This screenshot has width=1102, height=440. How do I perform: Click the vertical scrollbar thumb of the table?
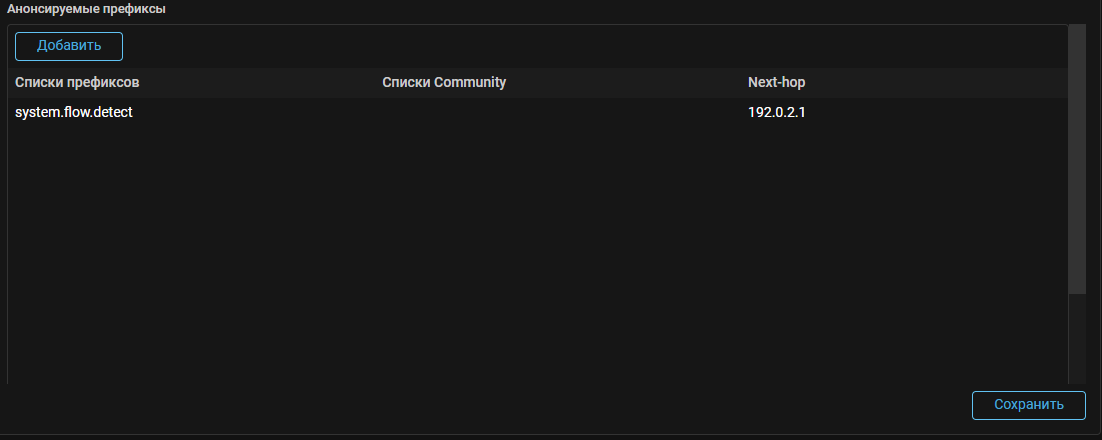[x=1077, y=160]
